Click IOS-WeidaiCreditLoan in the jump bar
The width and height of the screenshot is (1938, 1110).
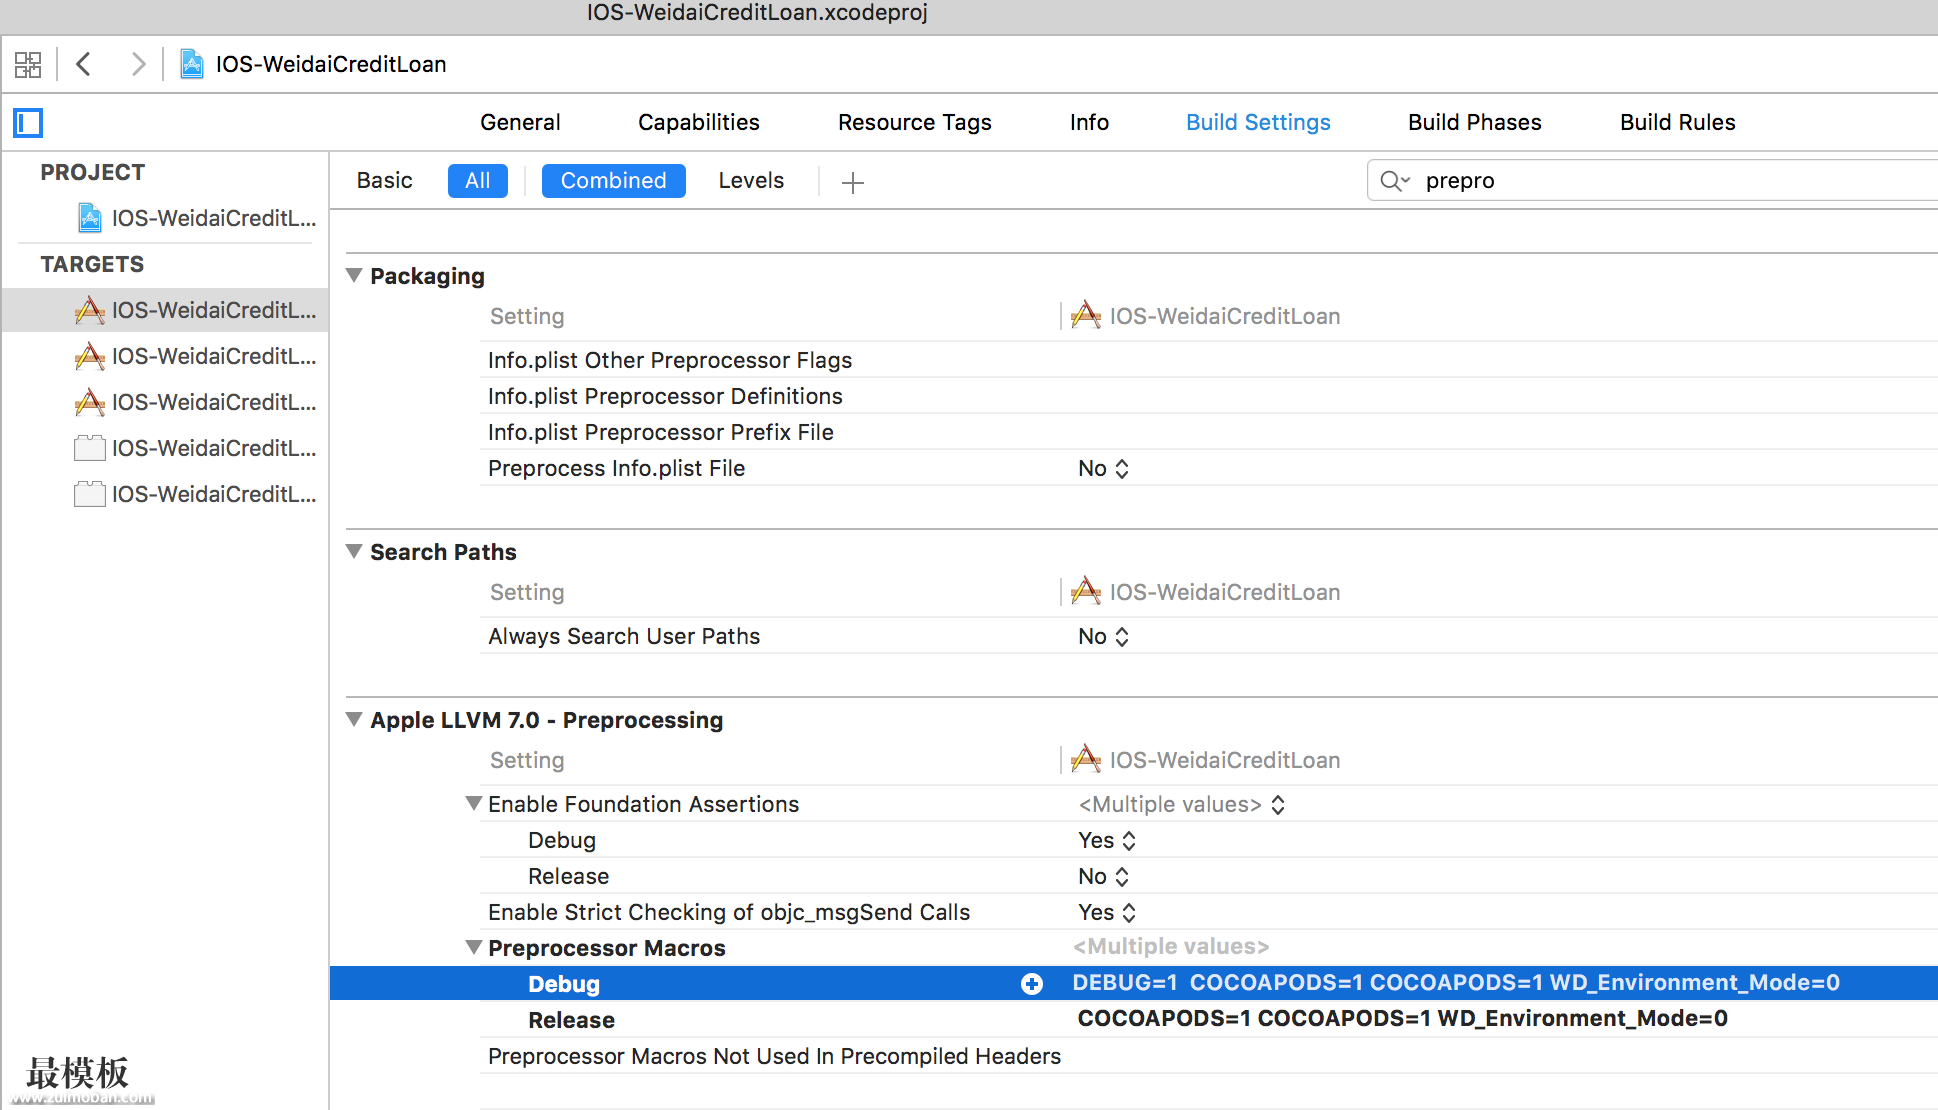tap(331, 65)
